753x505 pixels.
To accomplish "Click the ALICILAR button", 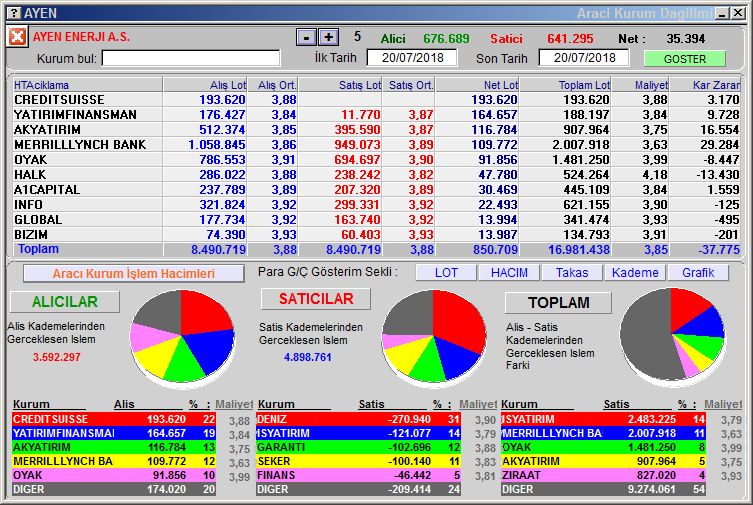I will click(x=65, y=302).
